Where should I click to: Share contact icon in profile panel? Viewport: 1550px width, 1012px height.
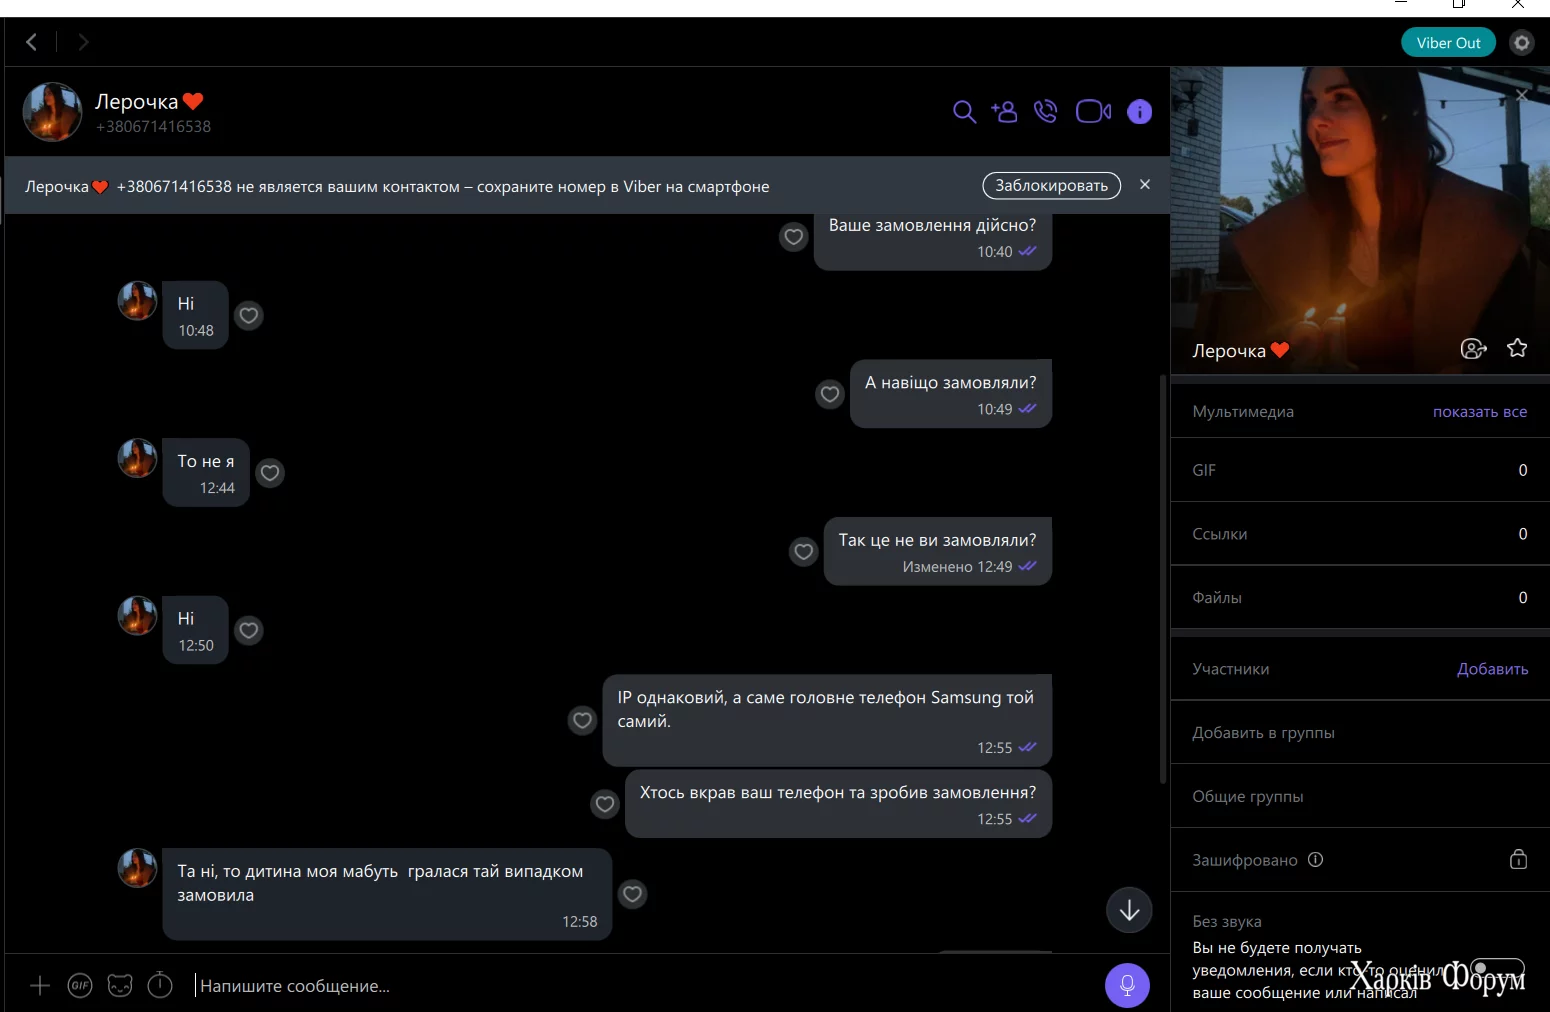click(x=1474, y=349)
